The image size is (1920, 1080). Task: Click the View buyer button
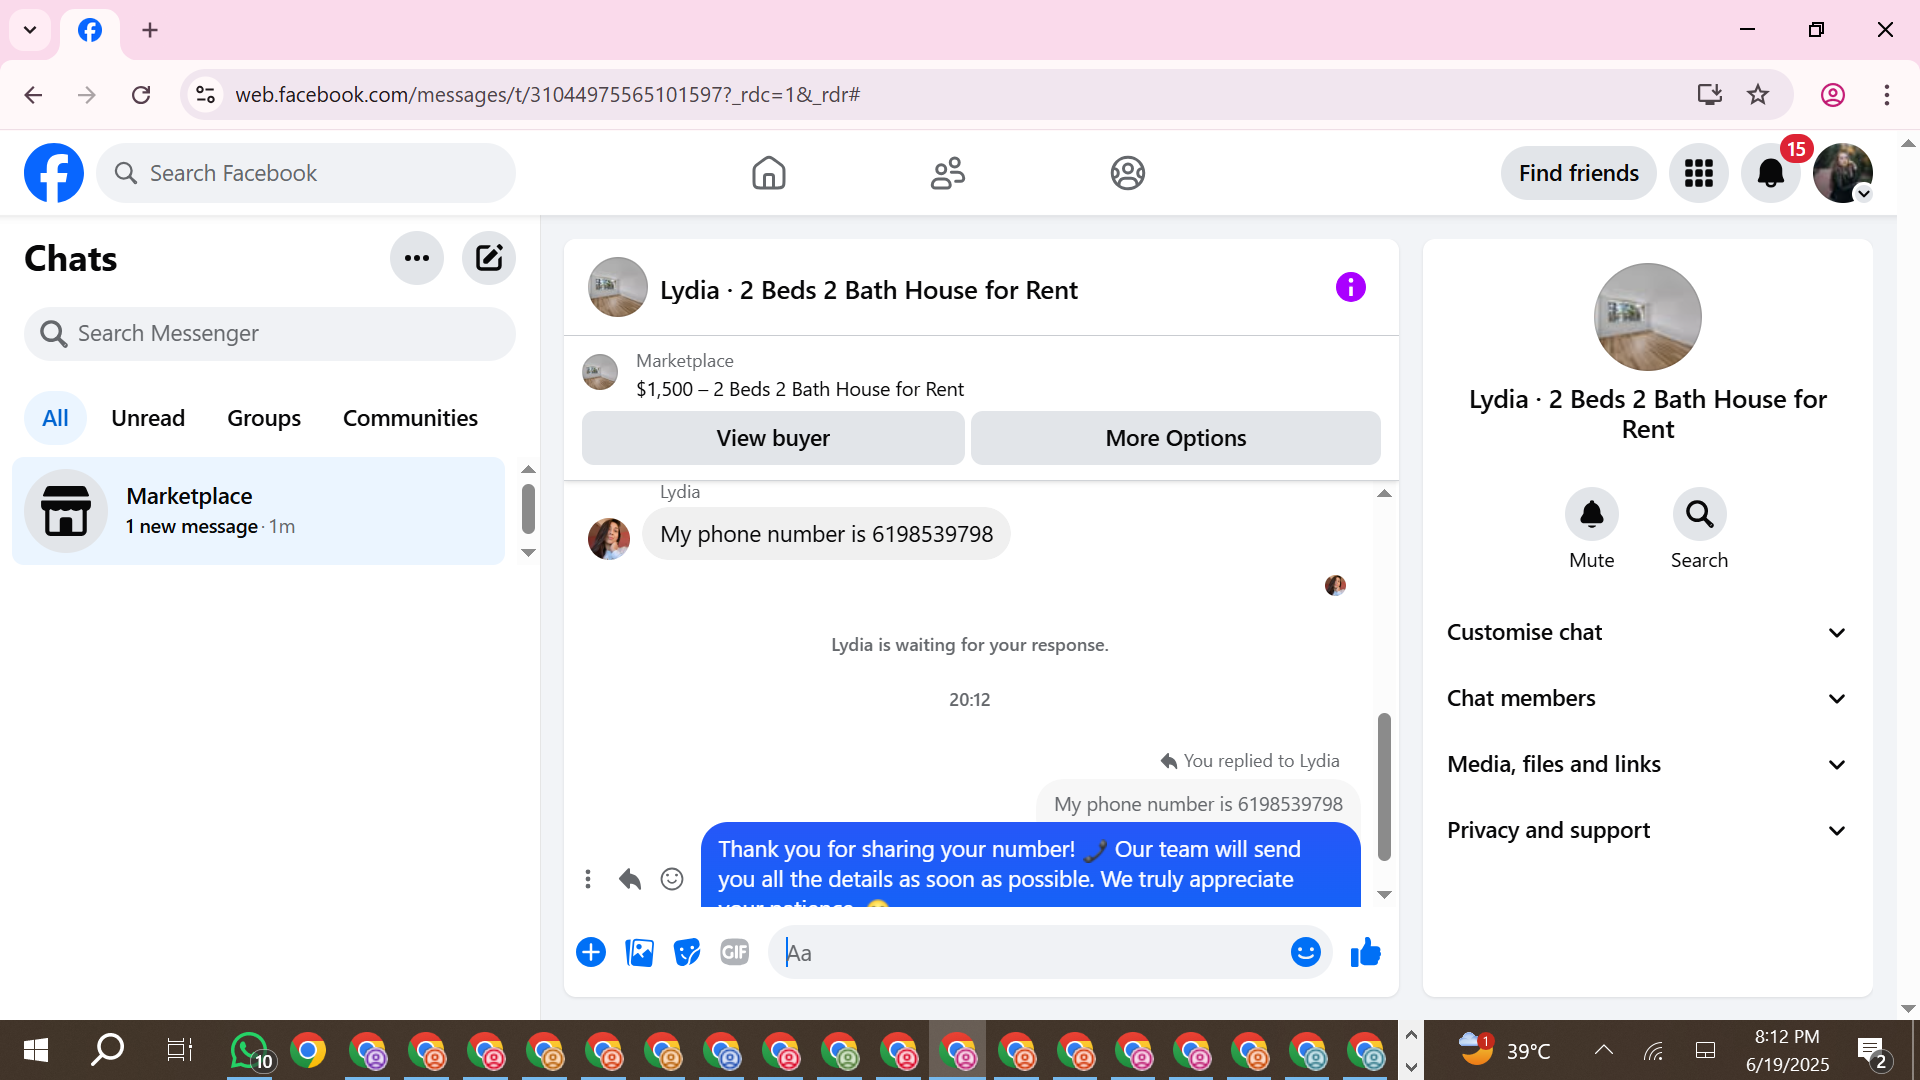[x=773, y=438]
